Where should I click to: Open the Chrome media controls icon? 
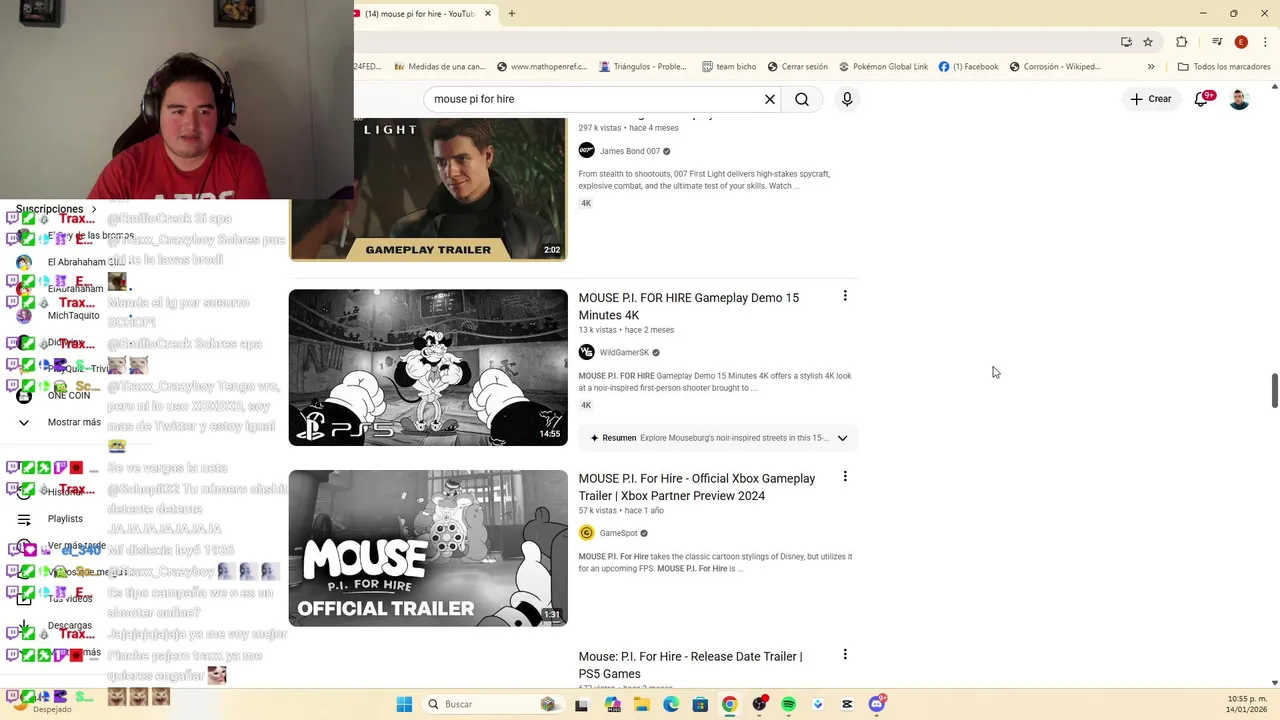click(1217, 42)
